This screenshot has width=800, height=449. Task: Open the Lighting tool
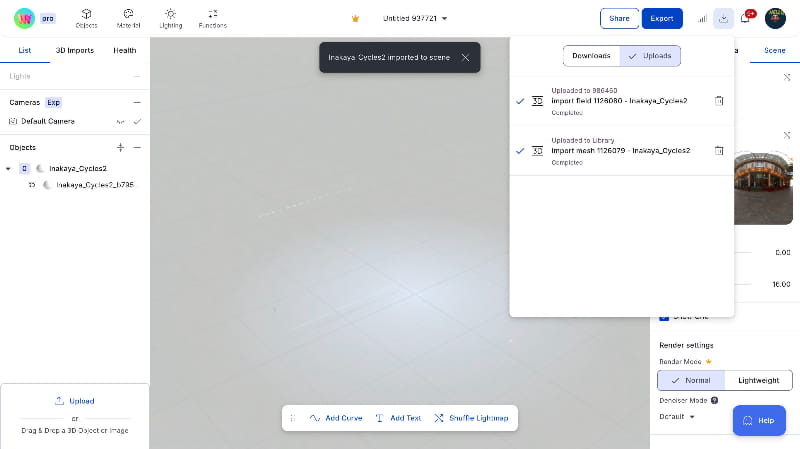pyautogui.click(x=170, y=18)
